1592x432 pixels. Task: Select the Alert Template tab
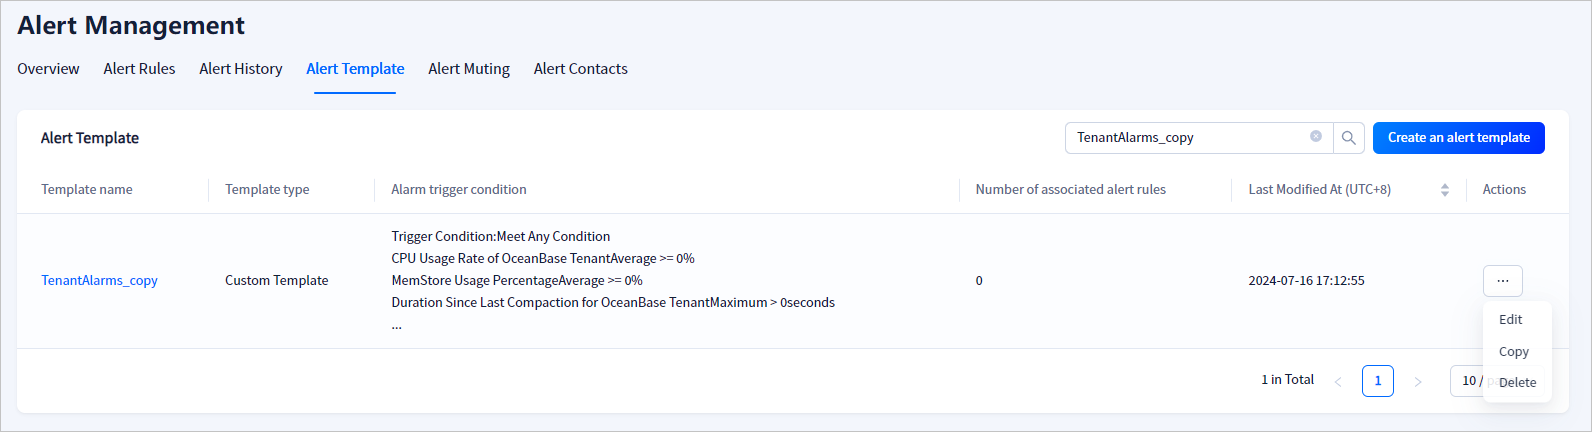coord(355,69)
